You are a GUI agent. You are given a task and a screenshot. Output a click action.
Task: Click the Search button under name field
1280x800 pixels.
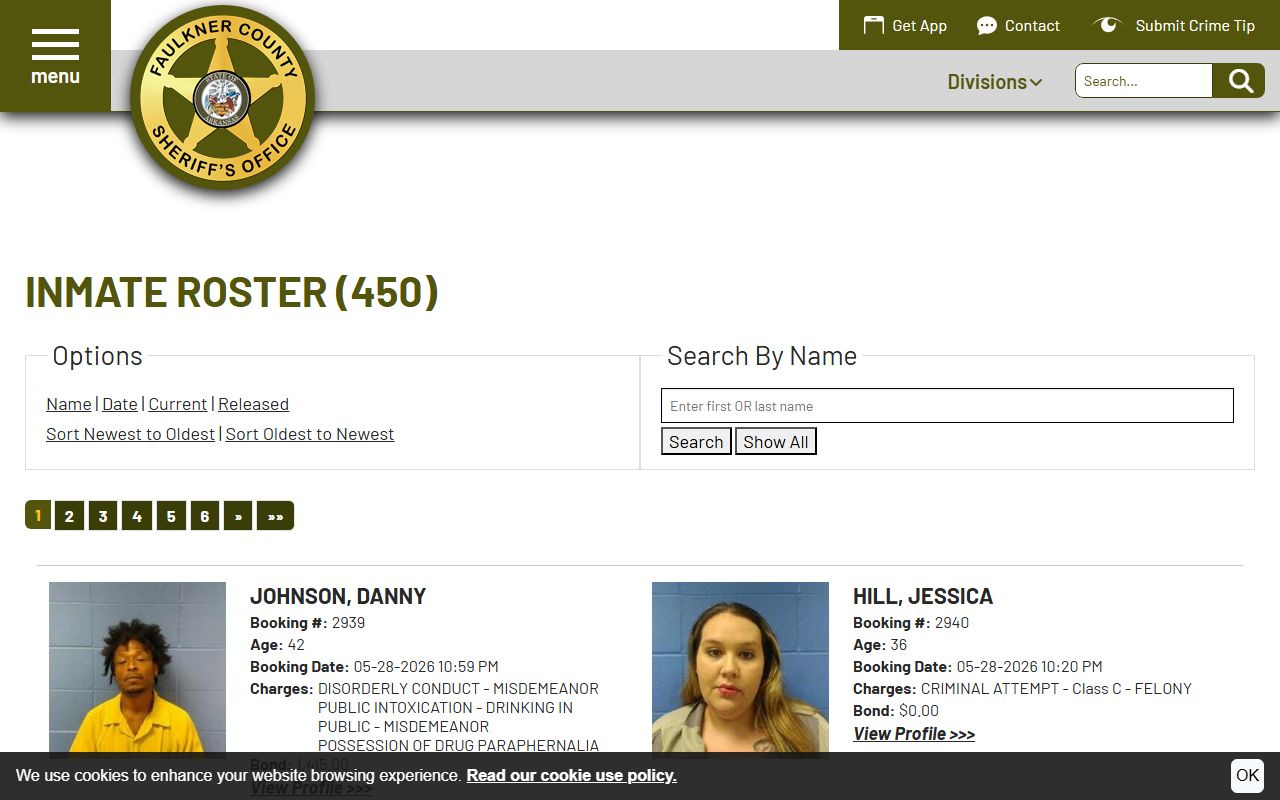click(x=696, y=442)
